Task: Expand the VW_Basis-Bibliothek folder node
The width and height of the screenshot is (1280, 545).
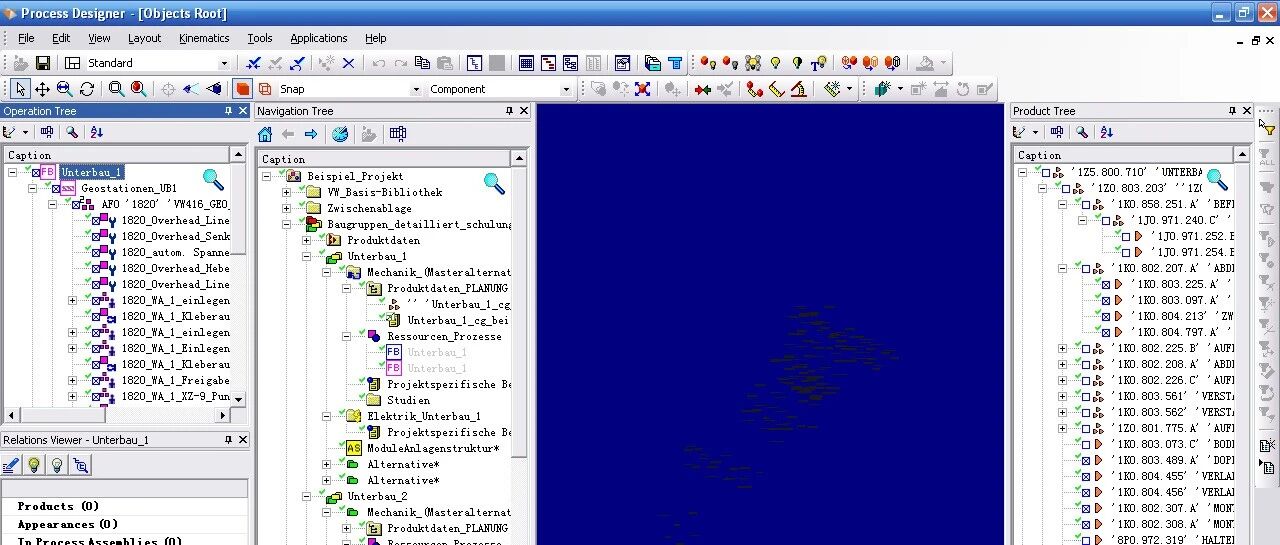Action: click(287, 192)
